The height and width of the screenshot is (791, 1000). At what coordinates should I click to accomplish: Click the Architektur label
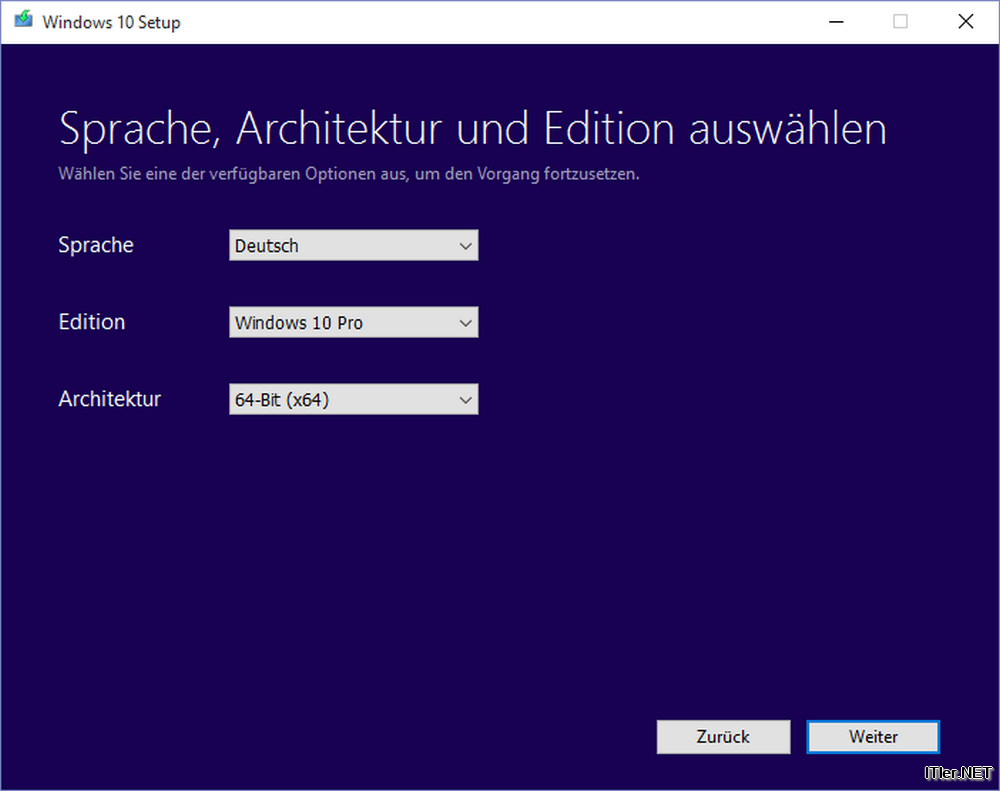tap(109, 399)
